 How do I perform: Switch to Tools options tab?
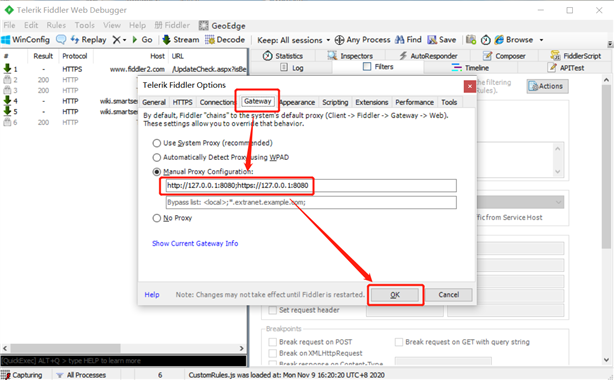[x=449, y=102]
